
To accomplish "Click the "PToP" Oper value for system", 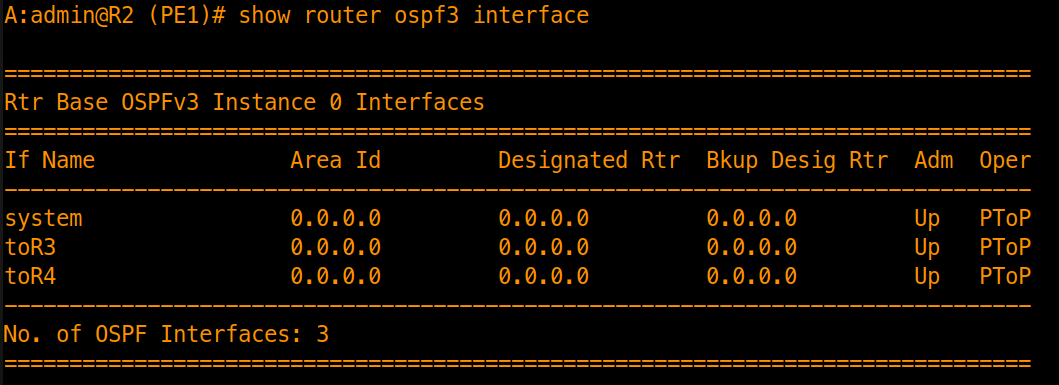I will [1006, 219].
